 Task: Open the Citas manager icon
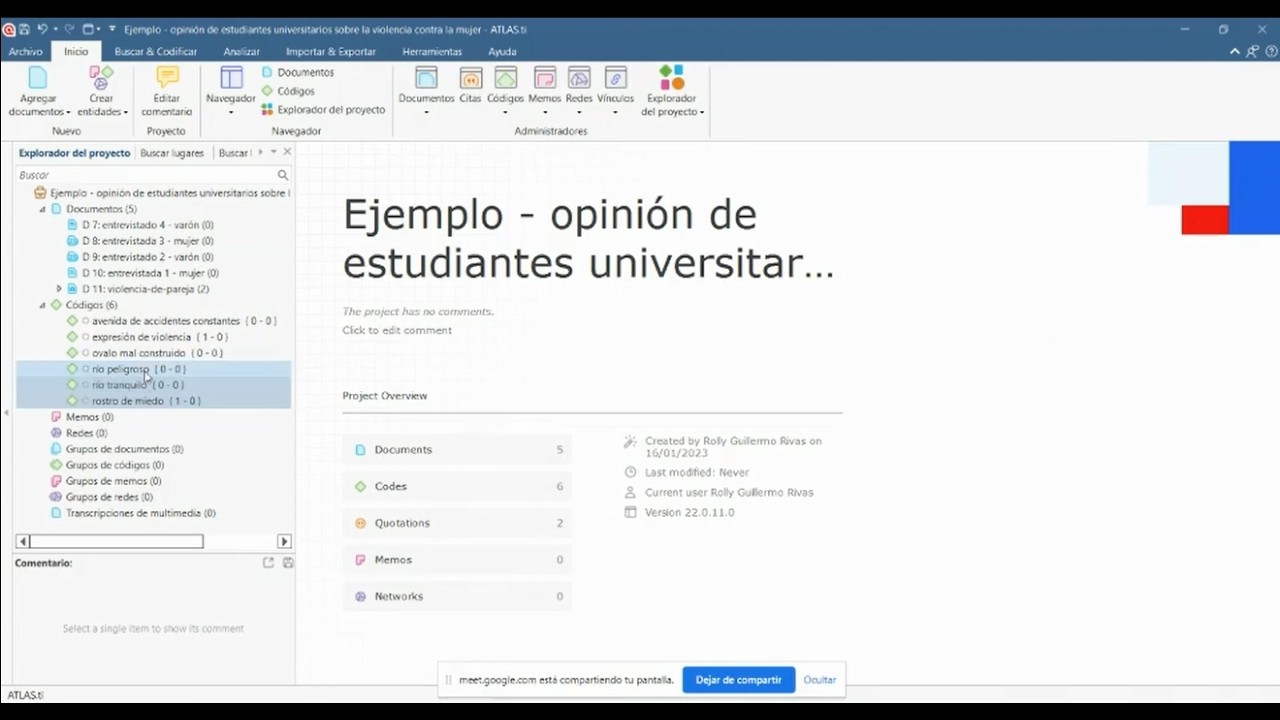470,78
